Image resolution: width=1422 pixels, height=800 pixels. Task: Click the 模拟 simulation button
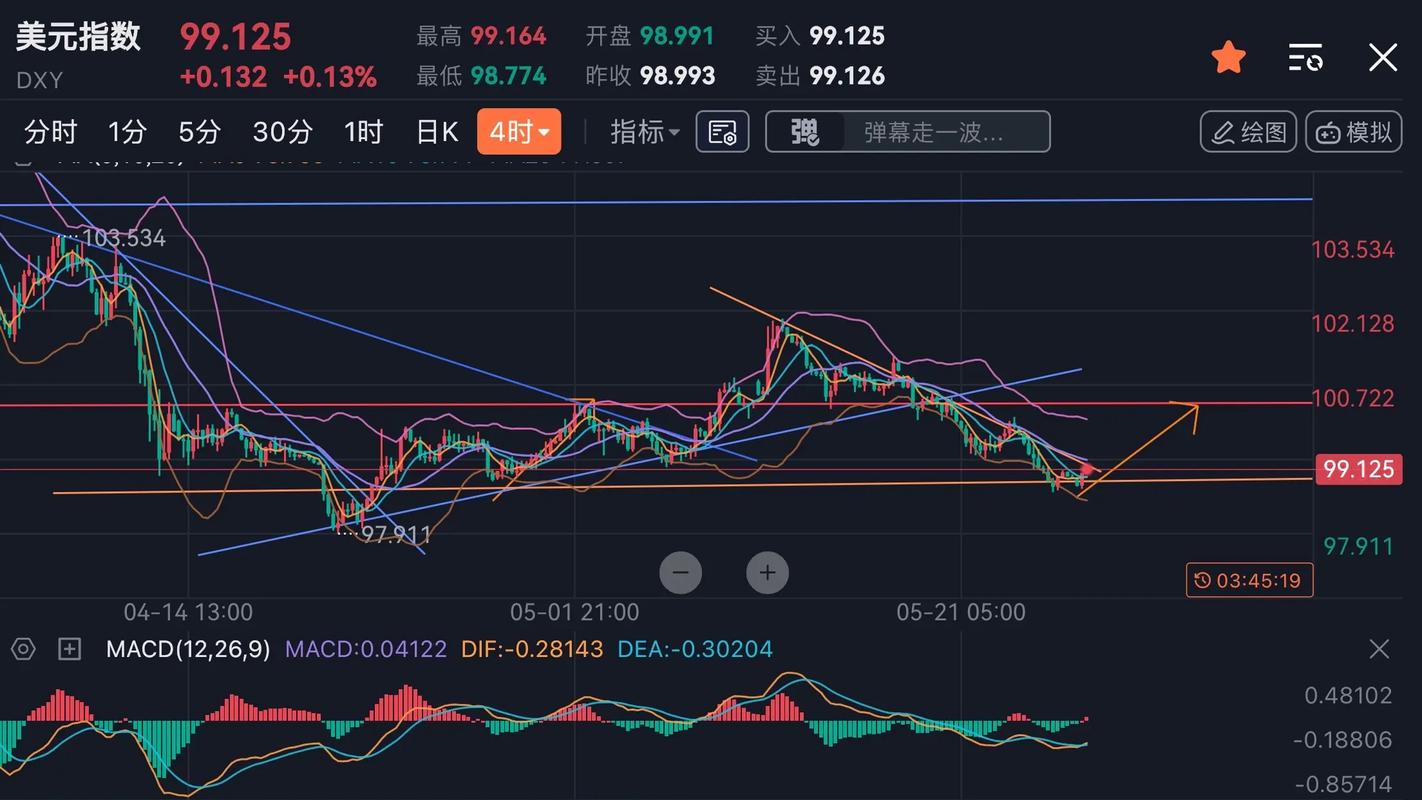(1353, 132)
